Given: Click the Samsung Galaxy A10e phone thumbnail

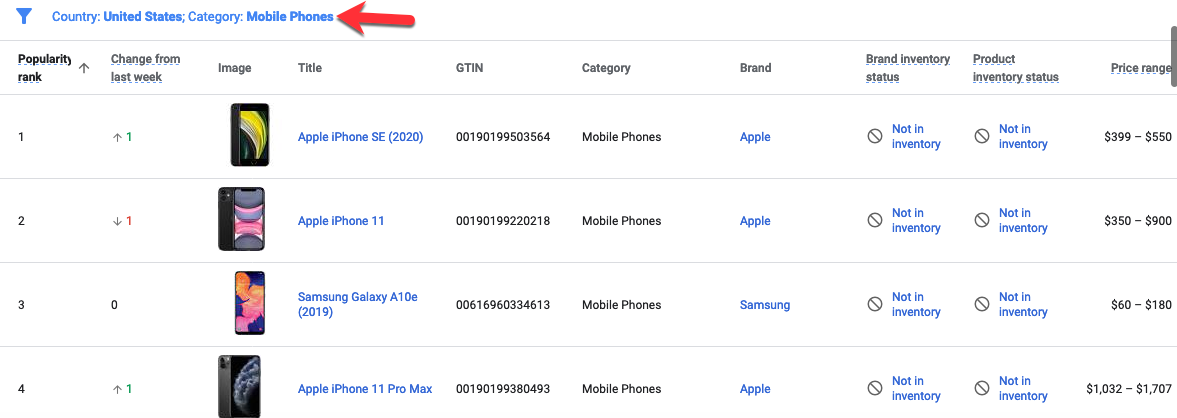Looking at the screenshot, I should click(249, 303).
